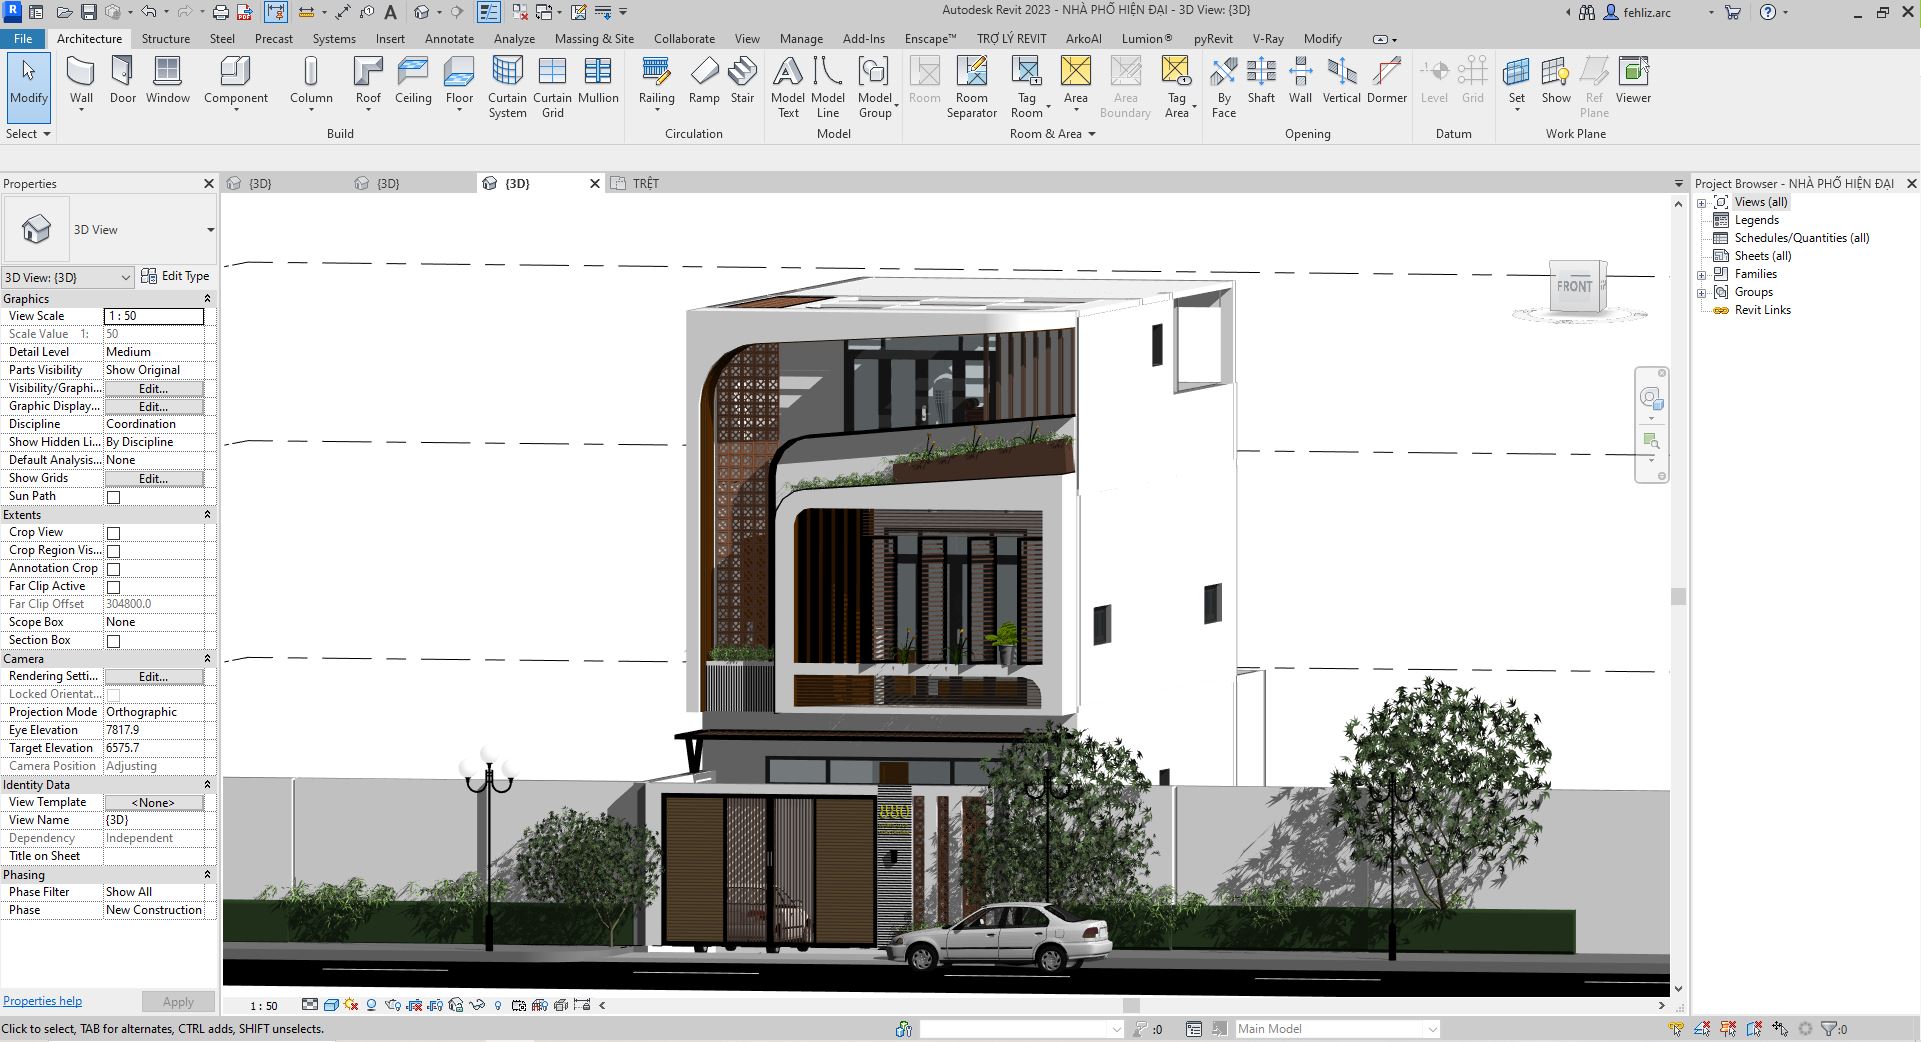Enable the Section Box checkbox
The width and height of the screenshot is (1921, 1042).
point(113,641)
